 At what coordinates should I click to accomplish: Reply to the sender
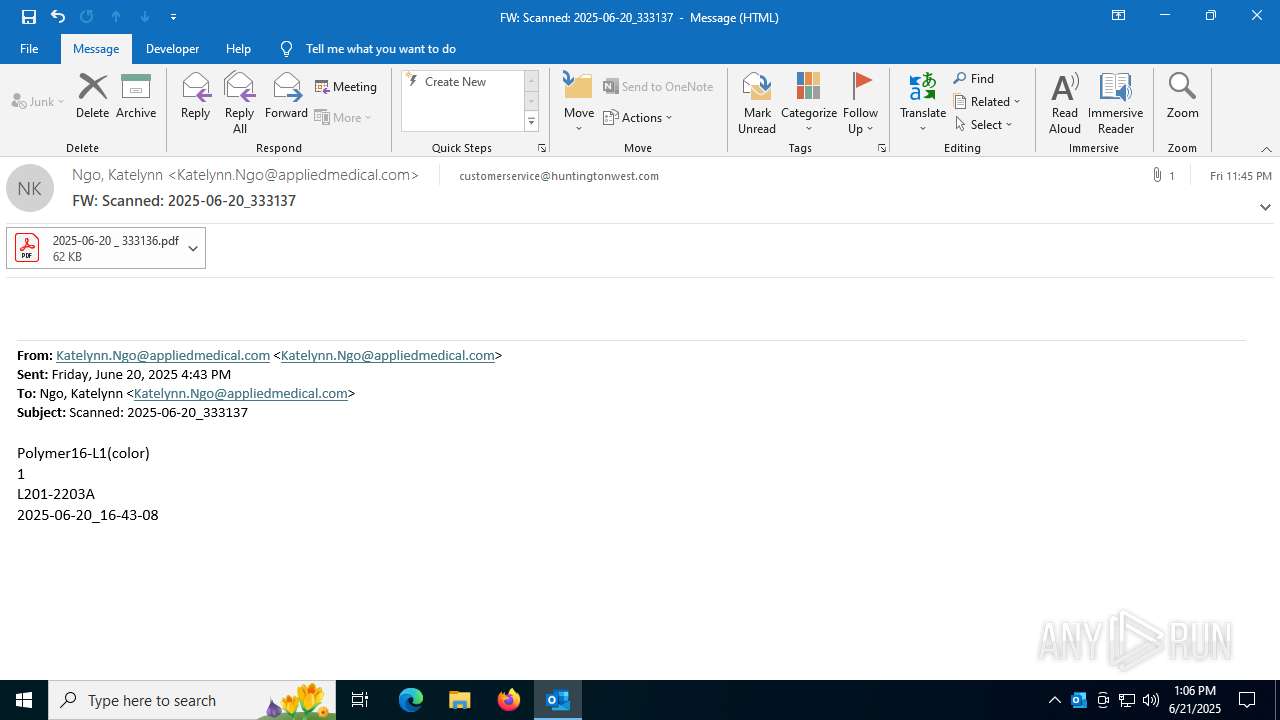[x=195, y=96]
